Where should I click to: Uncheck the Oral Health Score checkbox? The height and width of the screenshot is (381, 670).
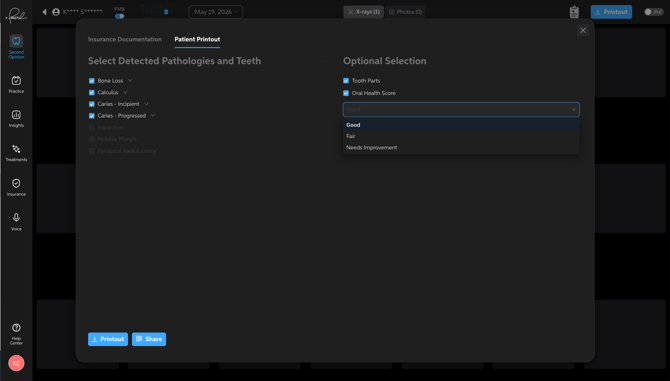[346, 93]
